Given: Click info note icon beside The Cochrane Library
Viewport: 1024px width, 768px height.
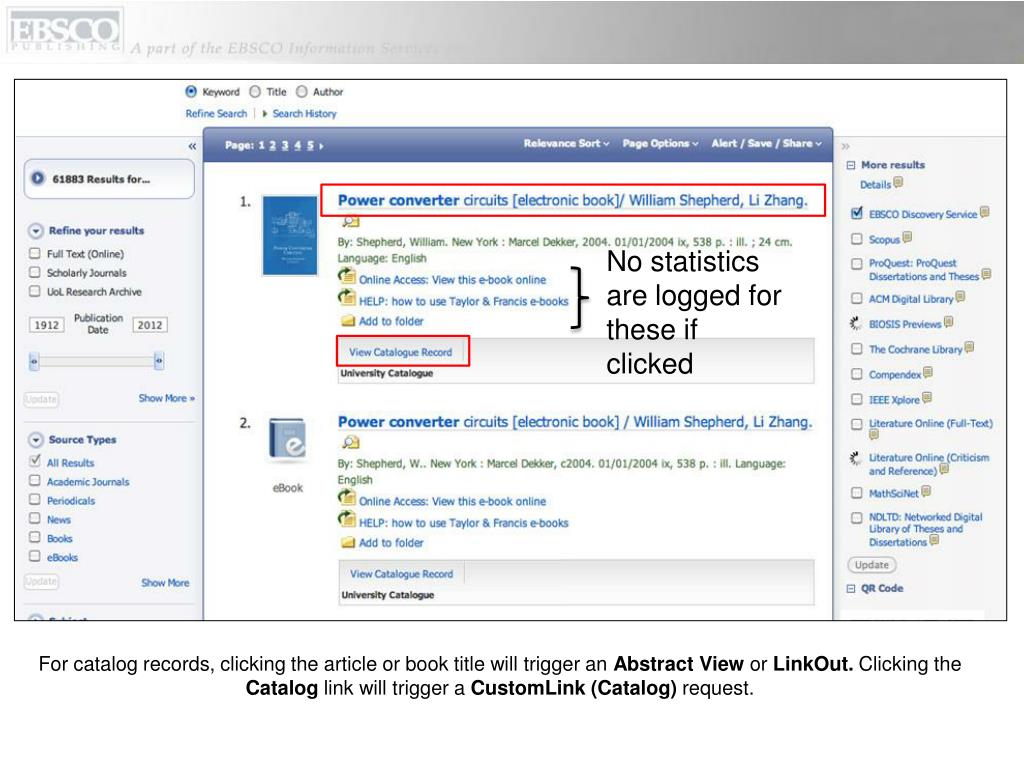Looking at the screenshot, I should coord(969,347).
